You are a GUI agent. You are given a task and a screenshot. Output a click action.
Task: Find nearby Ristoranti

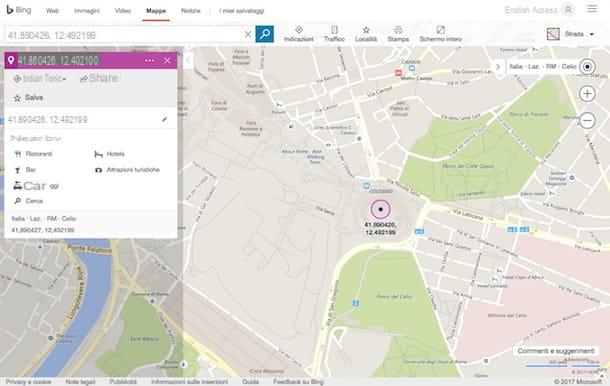point(33,154)
